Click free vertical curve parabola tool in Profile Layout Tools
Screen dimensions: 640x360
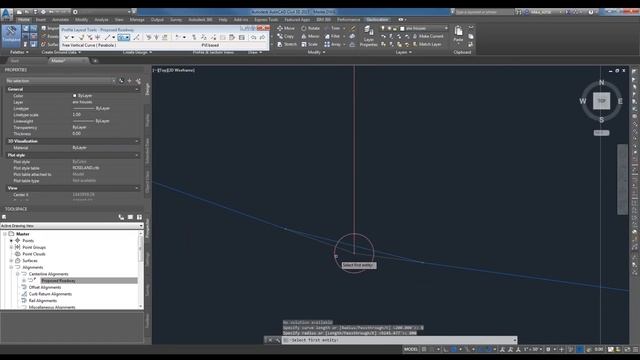pyautogui.click(x=123, y=38)
